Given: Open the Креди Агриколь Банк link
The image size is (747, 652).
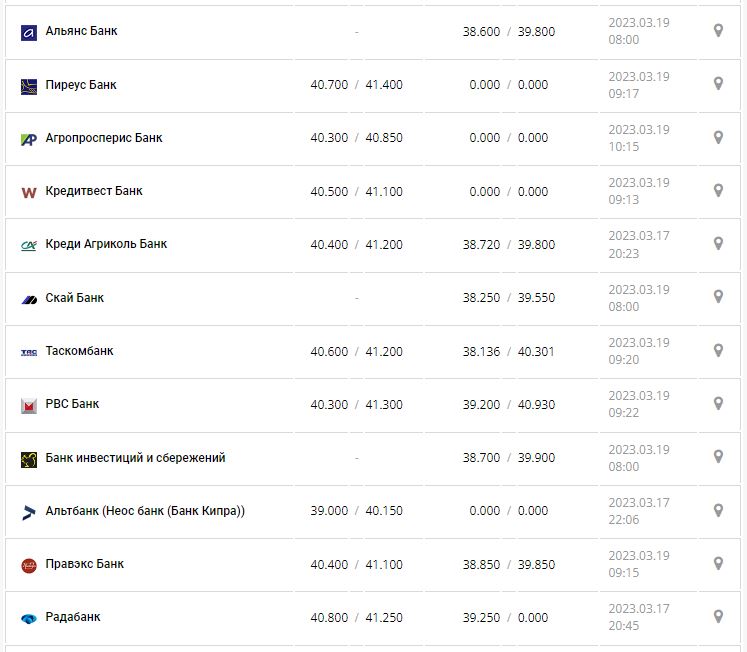Looking at the screenshot, I should pos(106,244).
